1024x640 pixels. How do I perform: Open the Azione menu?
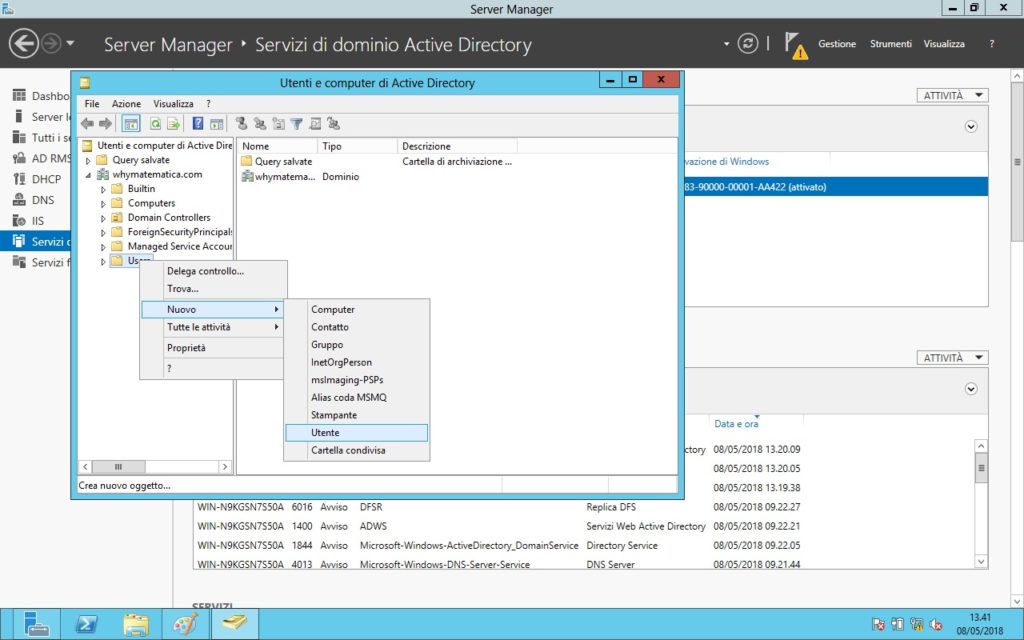pos(126,104)
